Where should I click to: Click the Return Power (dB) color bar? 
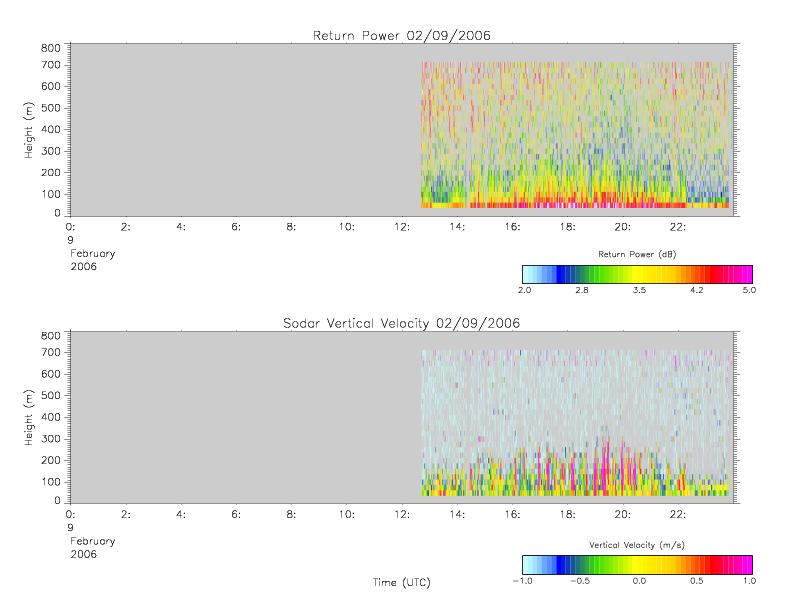pos(637,274)
